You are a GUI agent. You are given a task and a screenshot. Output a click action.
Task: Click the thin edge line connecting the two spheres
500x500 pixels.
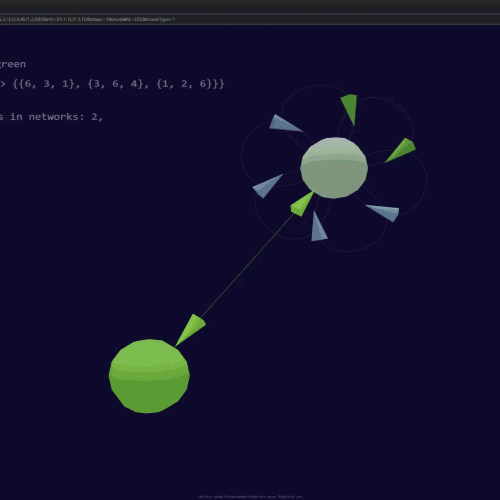[x=247, y=265]
